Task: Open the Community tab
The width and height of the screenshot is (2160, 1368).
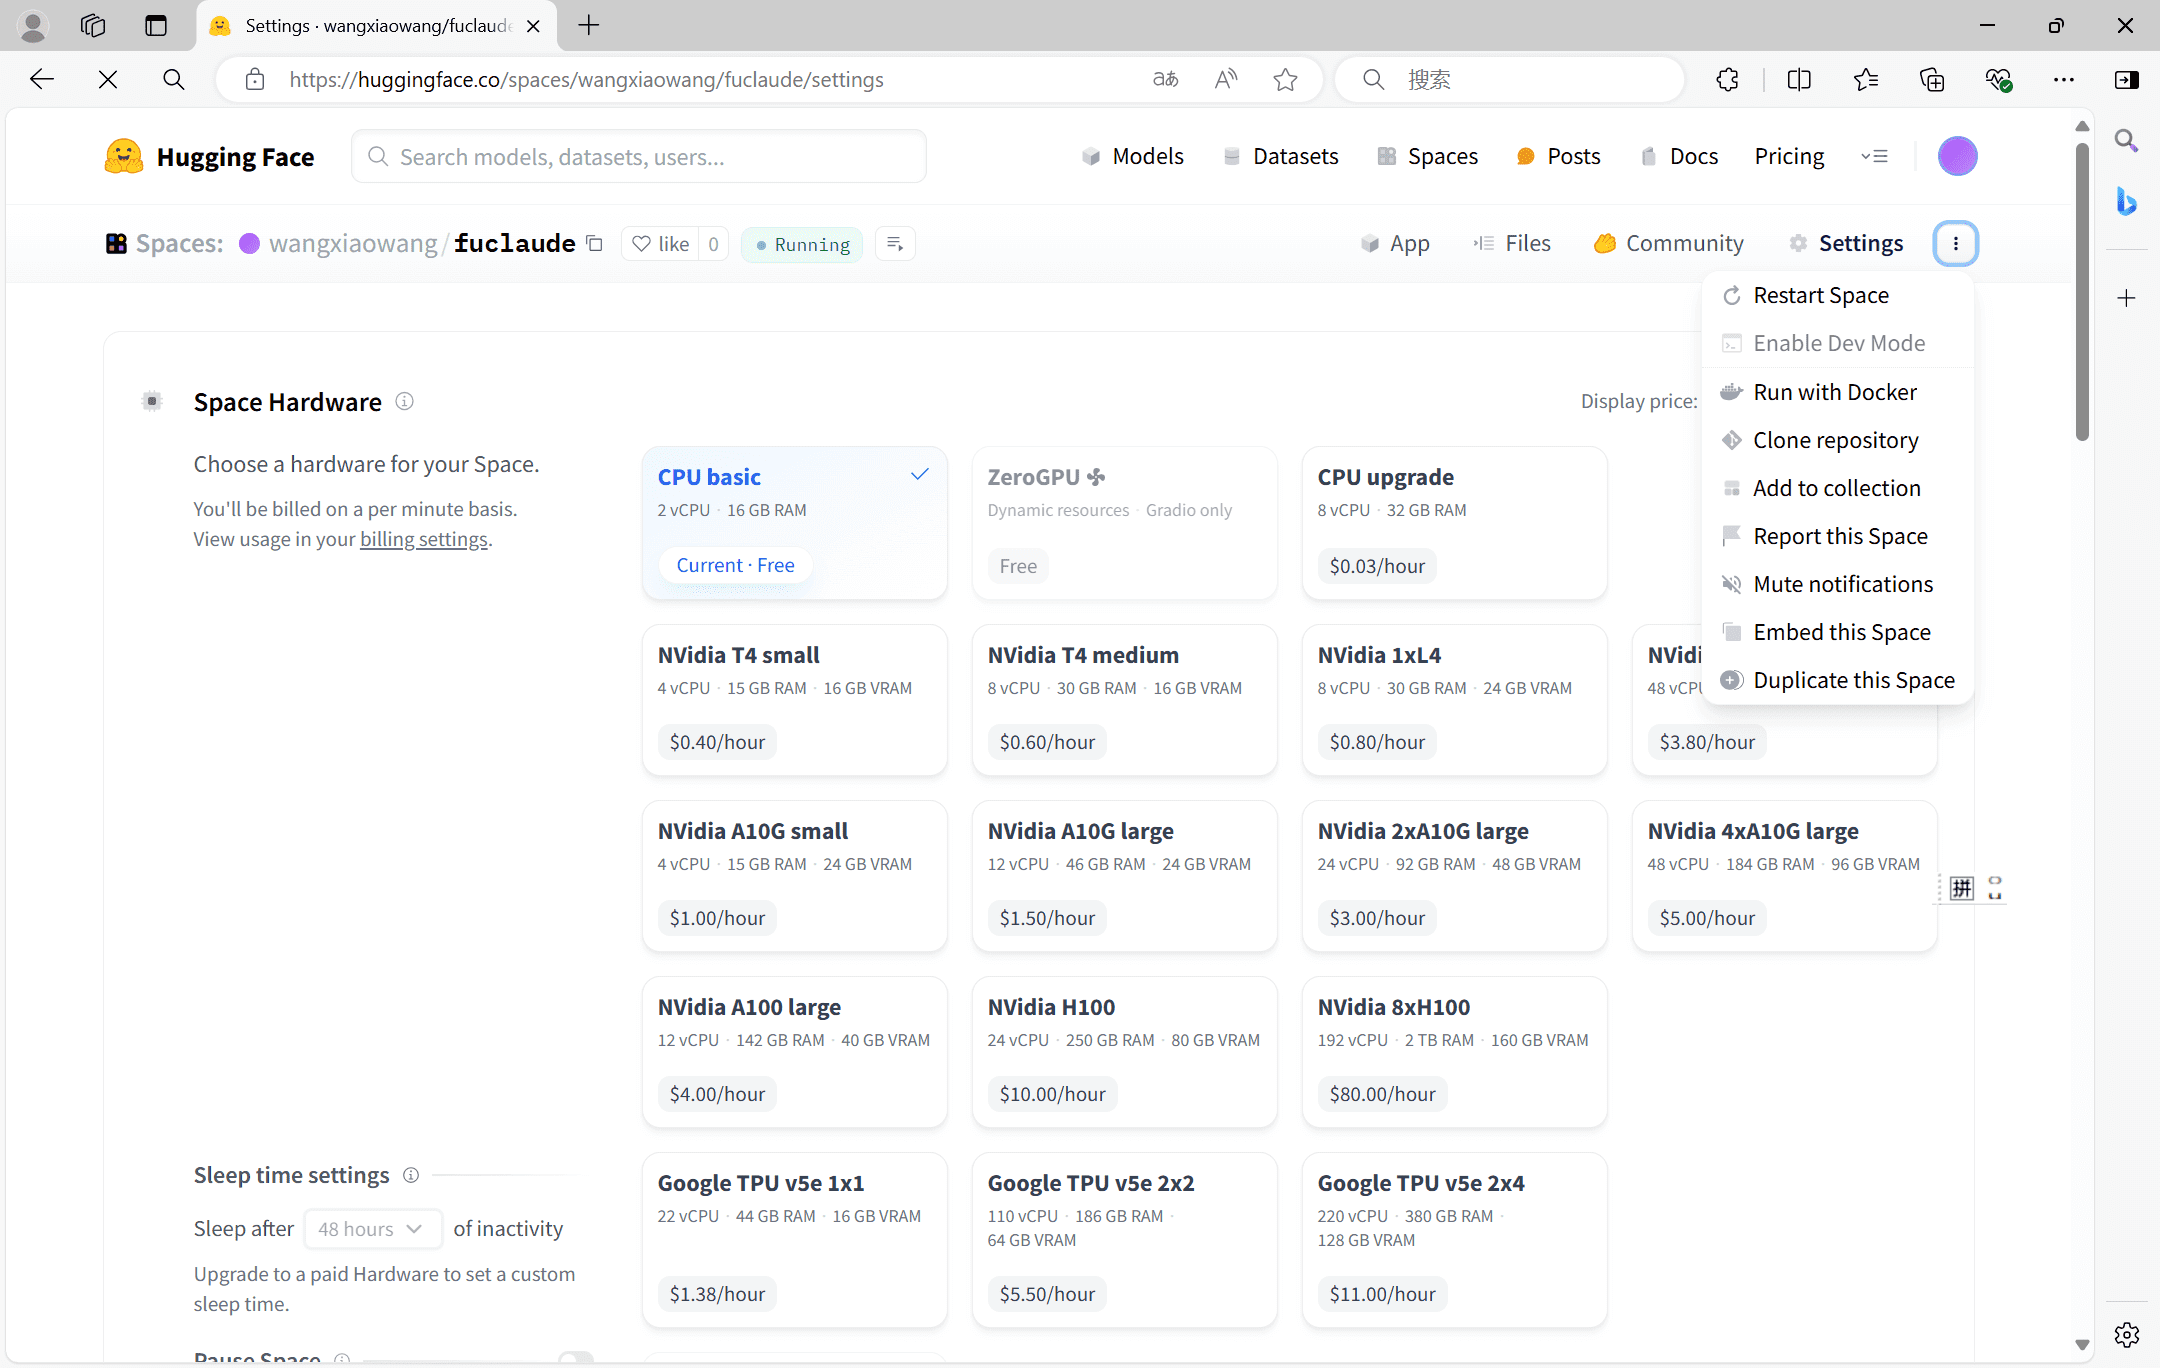Action: click(x=1669, y=243)
